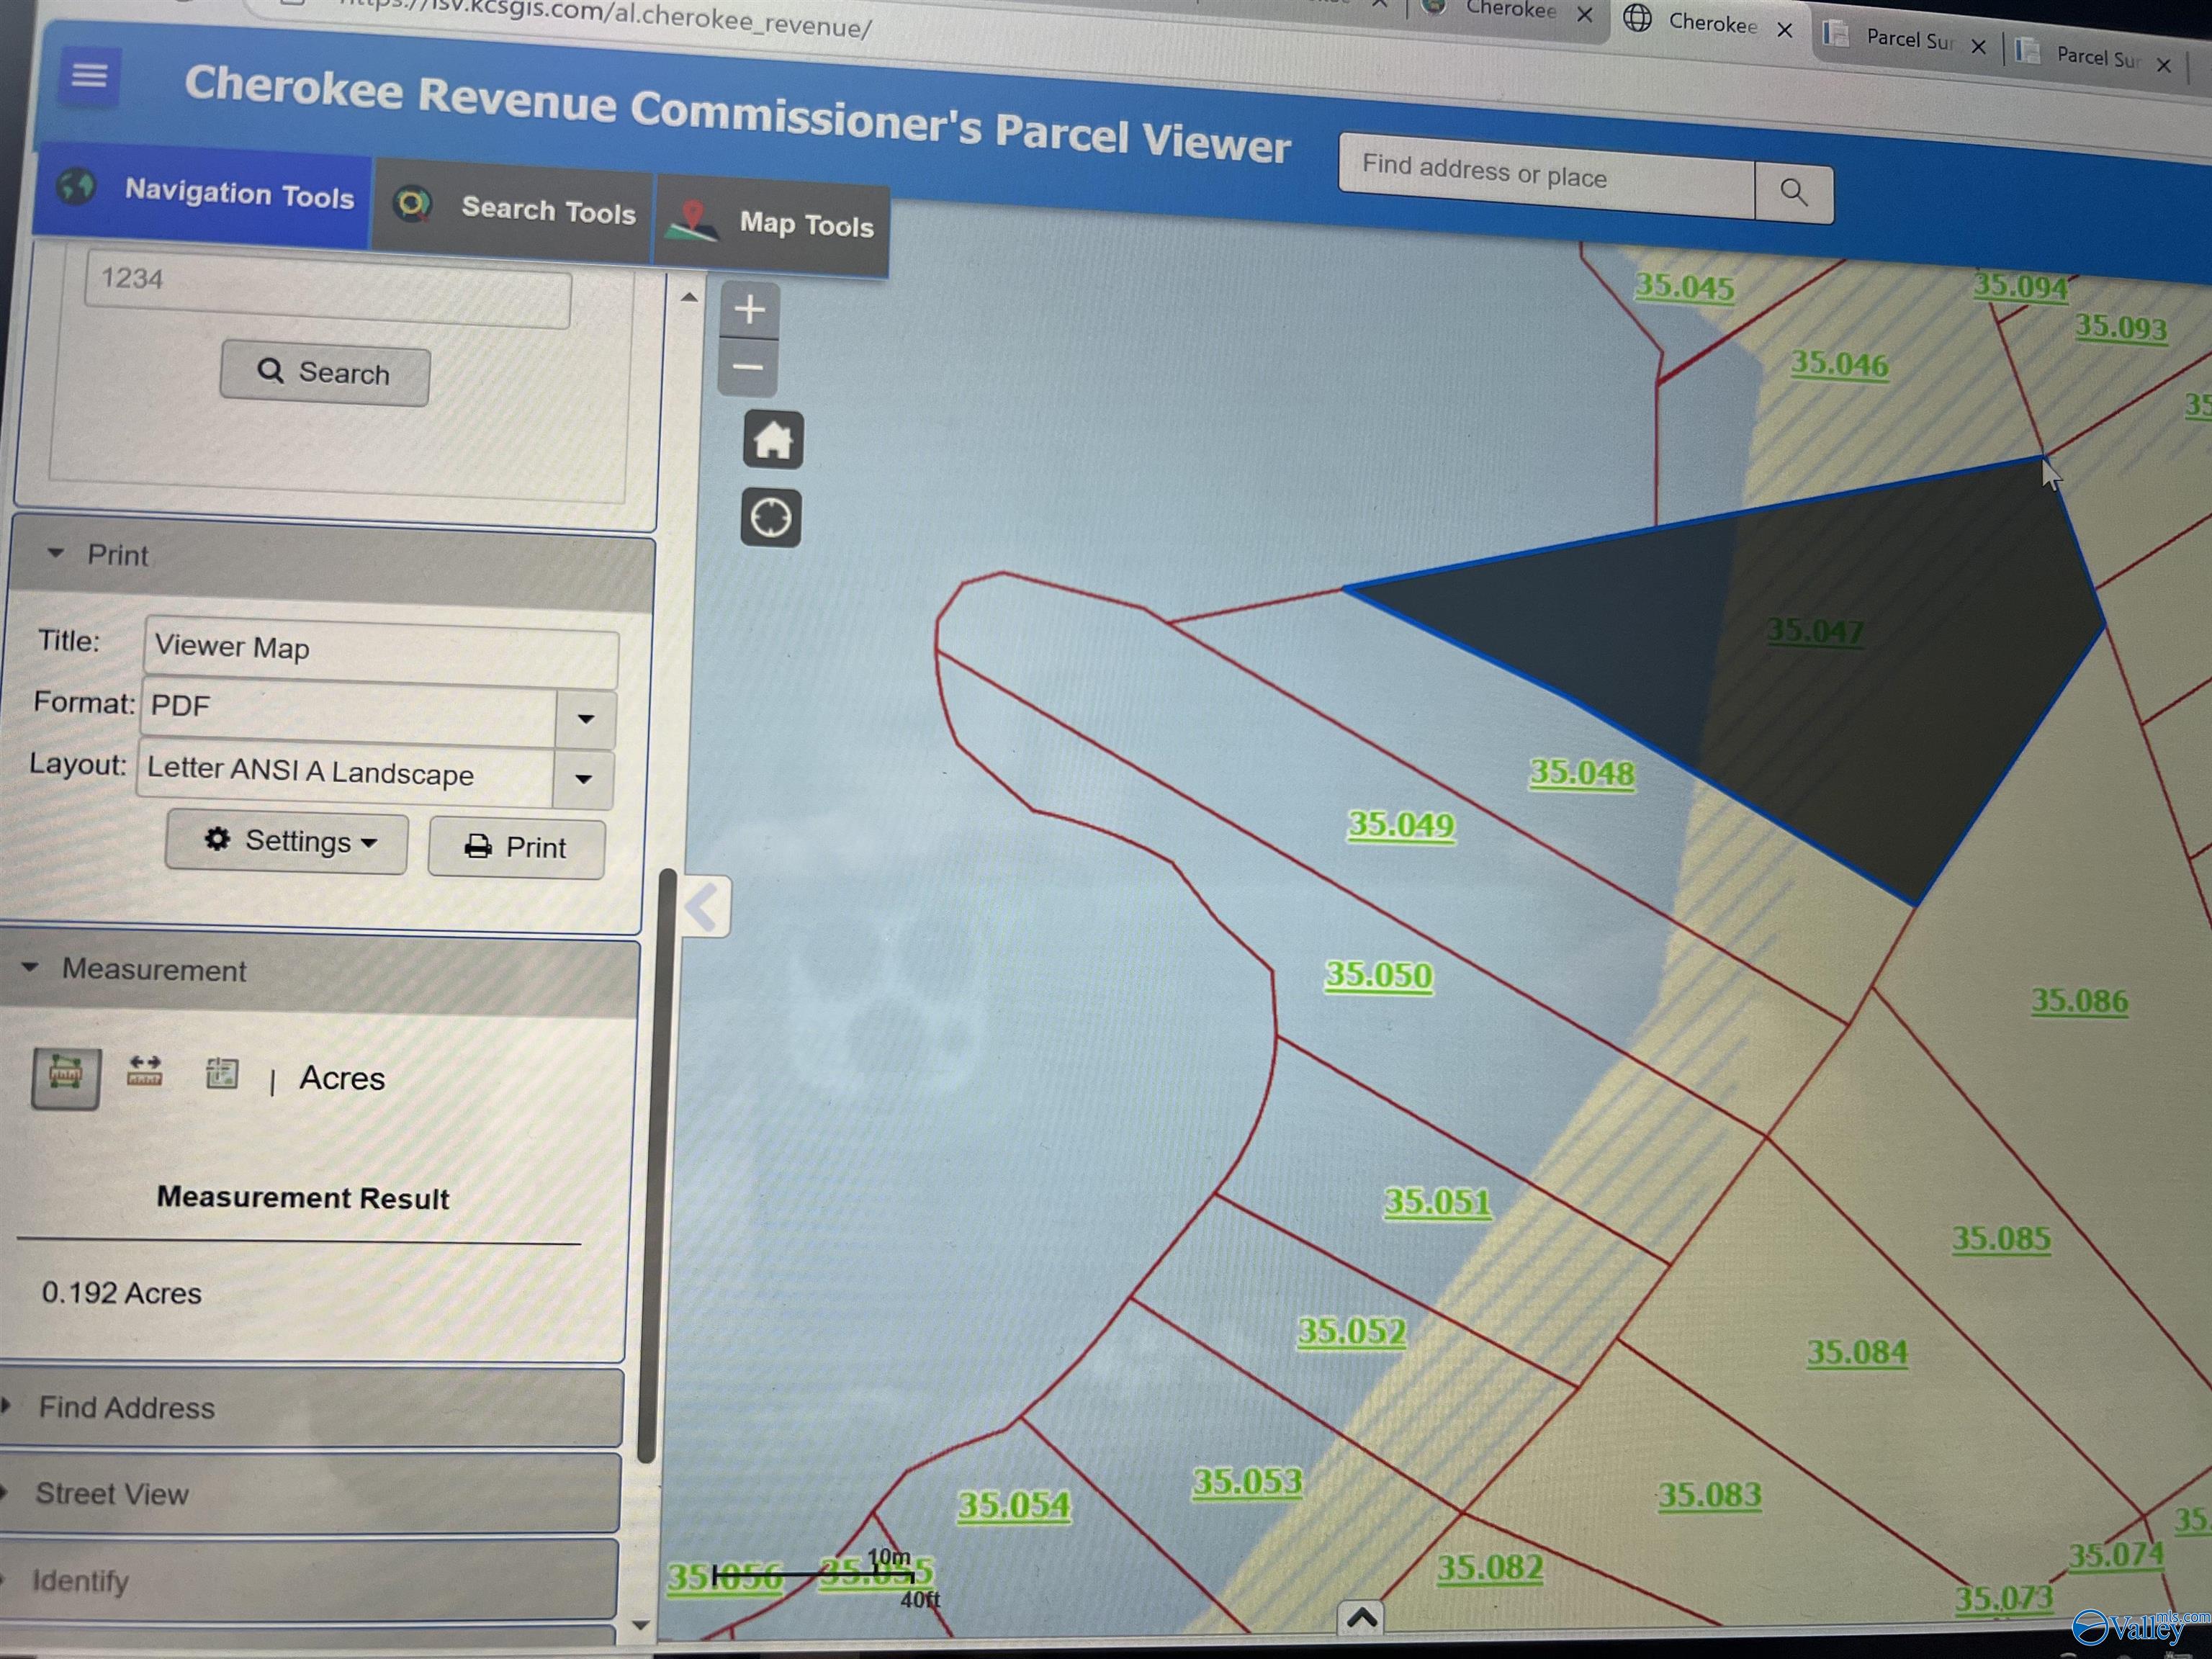Click the Home extent icon

772,440
